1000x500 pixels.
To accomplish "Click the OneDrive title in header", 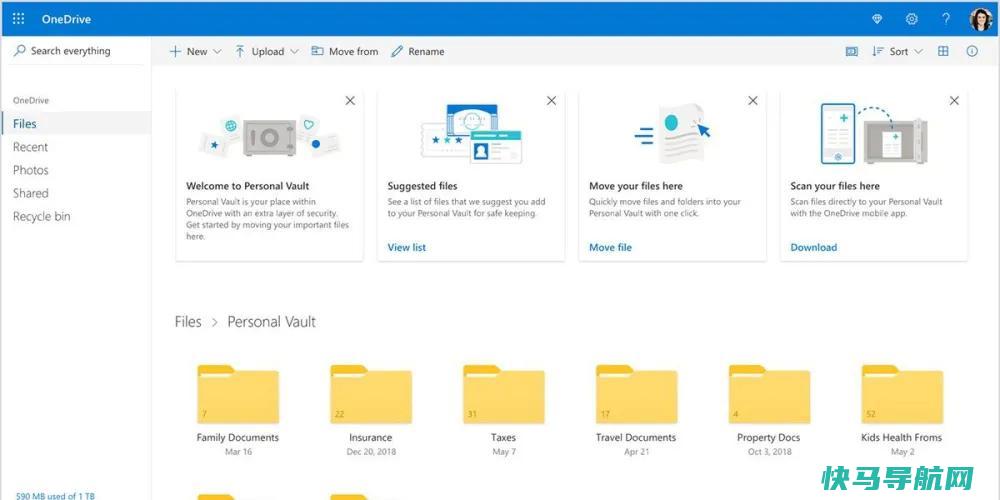I will point(66,19).
